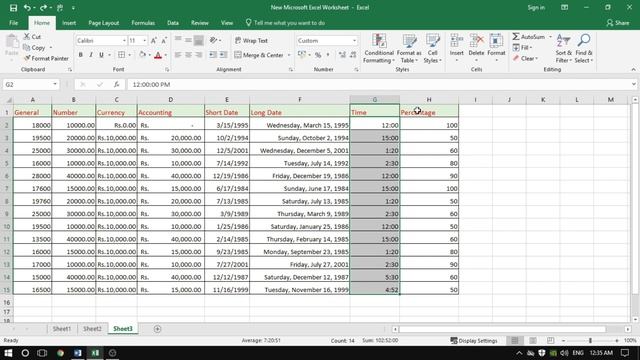Open the File menu
The image size is (640, 360).
click(x=13, y=23)
